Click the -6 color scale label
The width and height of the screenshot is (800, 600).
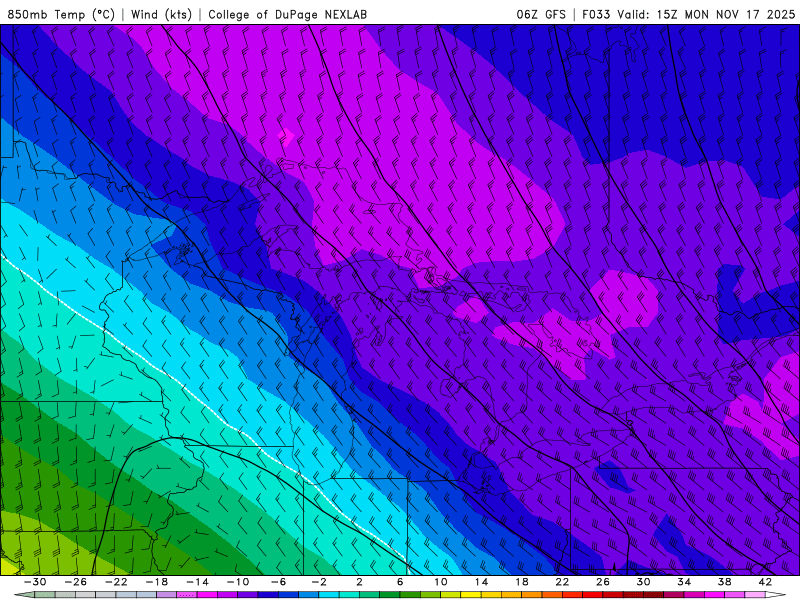tap(278, 582)
